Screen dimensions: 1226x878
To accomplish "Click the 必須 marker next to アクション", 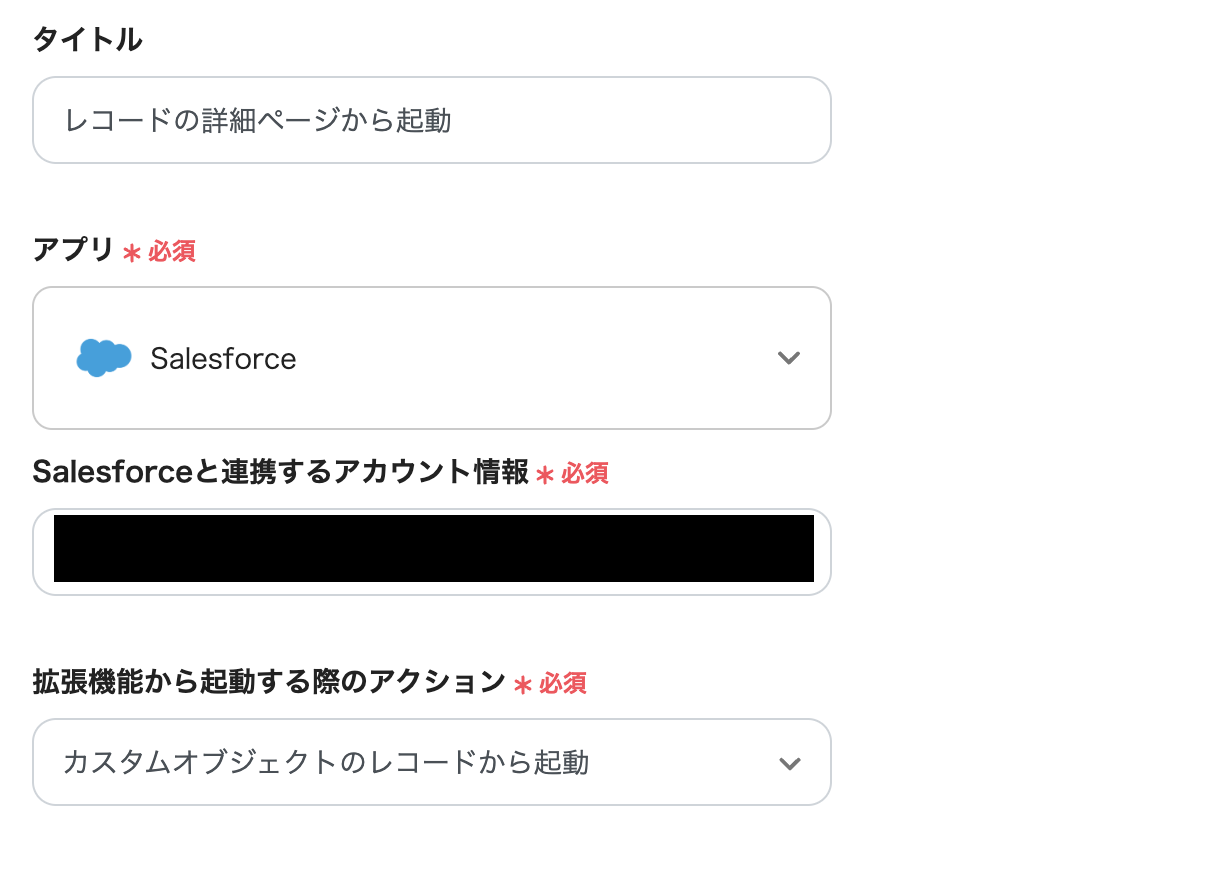I will [x=563, y=684].
